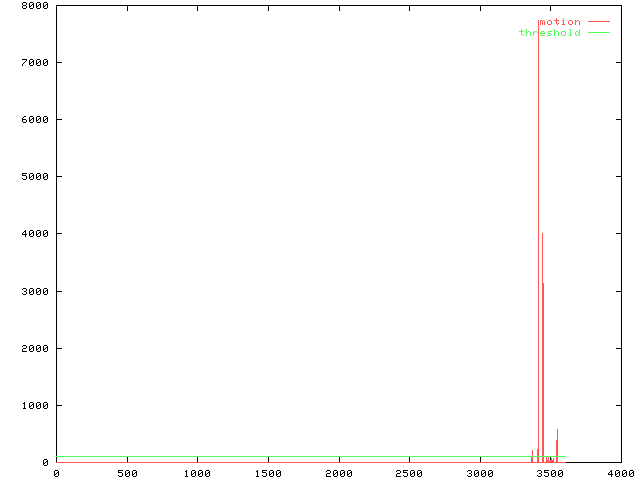The image size is (640, 480).
Task: Click the 6000 y-axis tick label
Action: [x=36, y=120]
